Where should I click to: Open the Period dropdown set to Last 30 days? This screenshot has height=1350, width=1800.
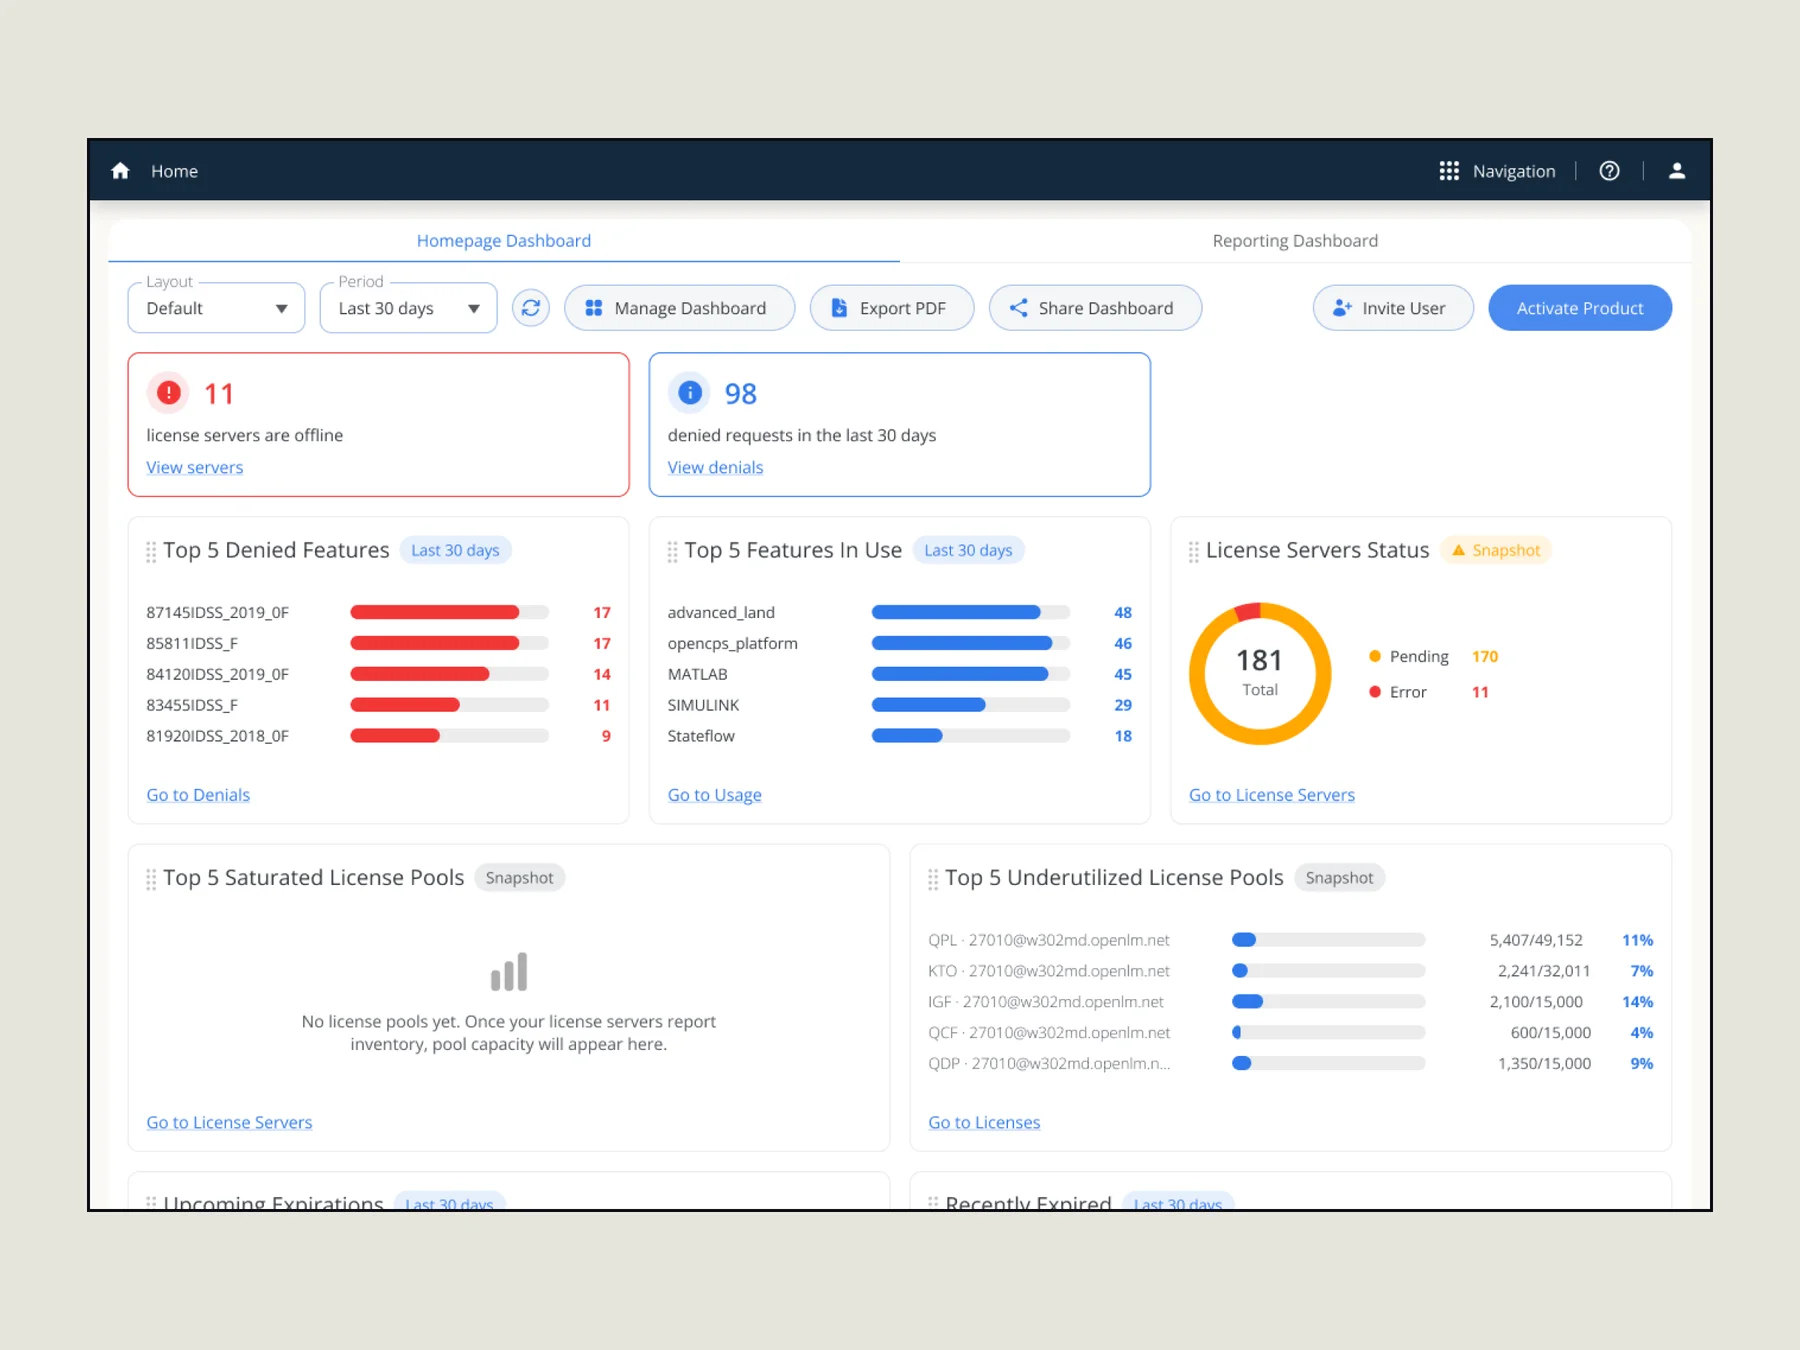408,308
